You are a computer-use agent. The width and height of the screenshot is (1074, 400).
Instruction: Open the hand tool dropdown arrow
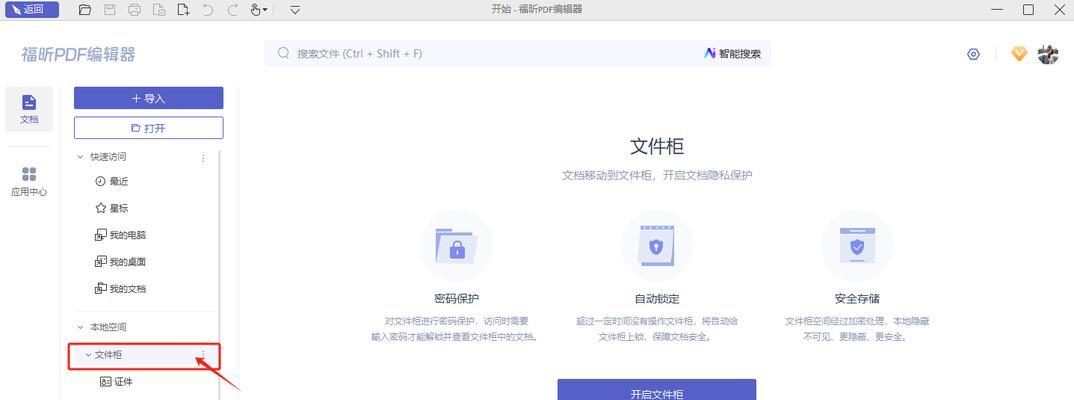tap(266, 10)
